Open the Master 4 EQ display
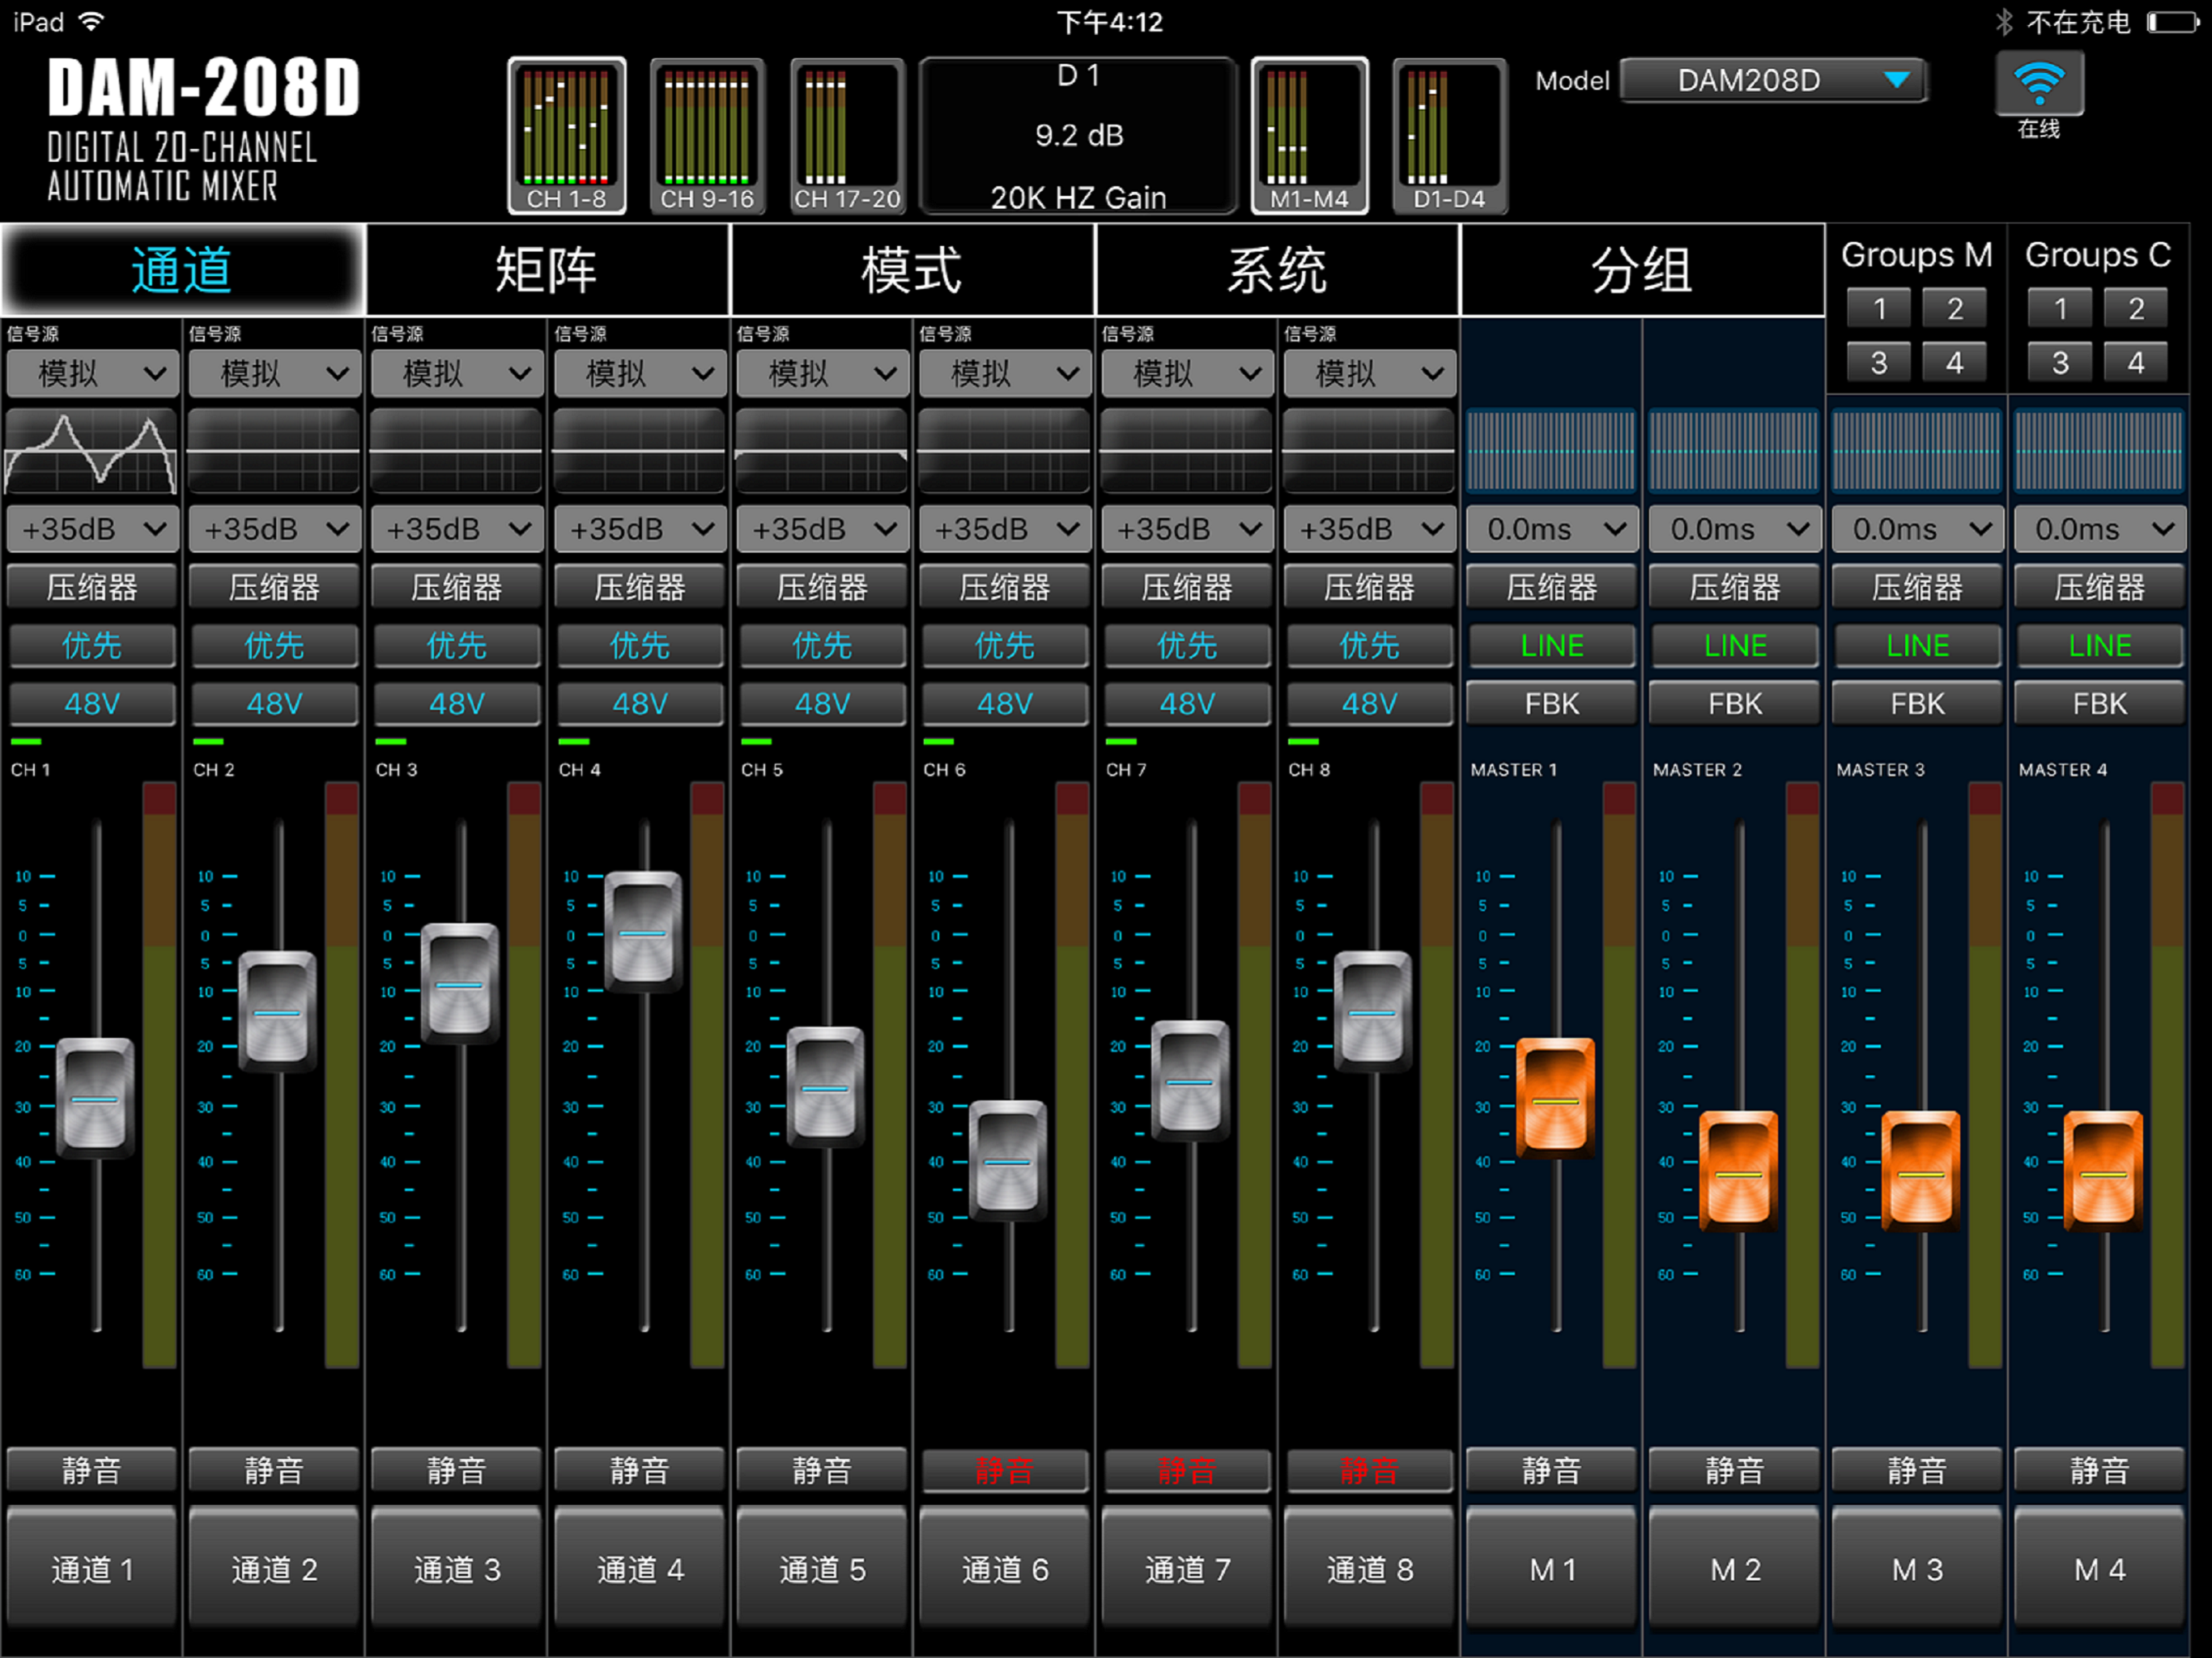Image resolution: width=2212 pixels, height=1658 pixels. (x=2099, y=451)
